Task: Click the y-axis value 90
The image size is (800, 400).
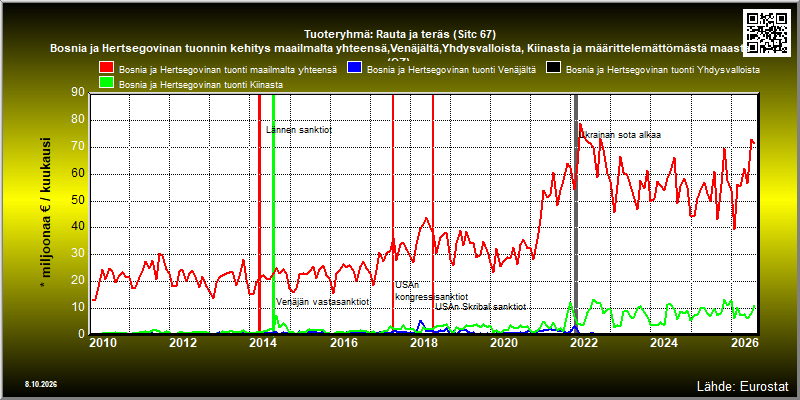Action: 78,93
